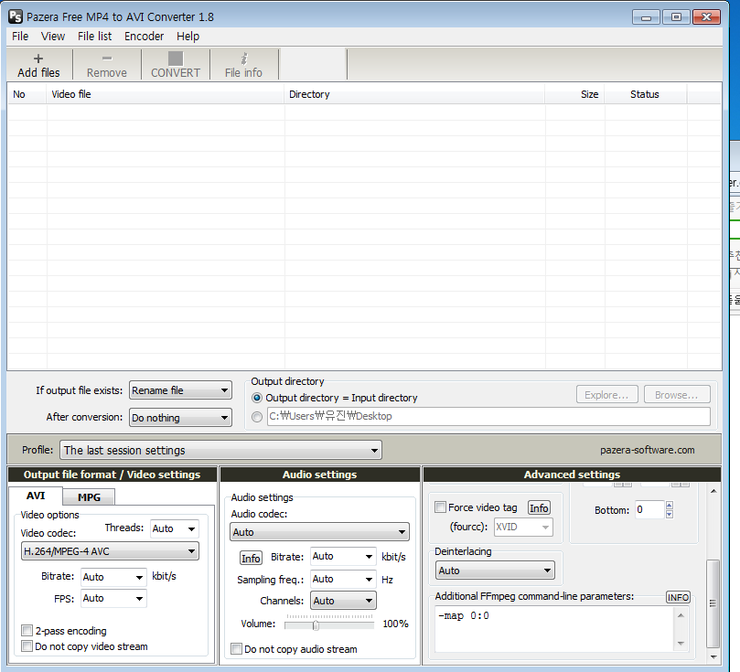Click the Explore... button
Screen dimensions: 740x672
607,395
